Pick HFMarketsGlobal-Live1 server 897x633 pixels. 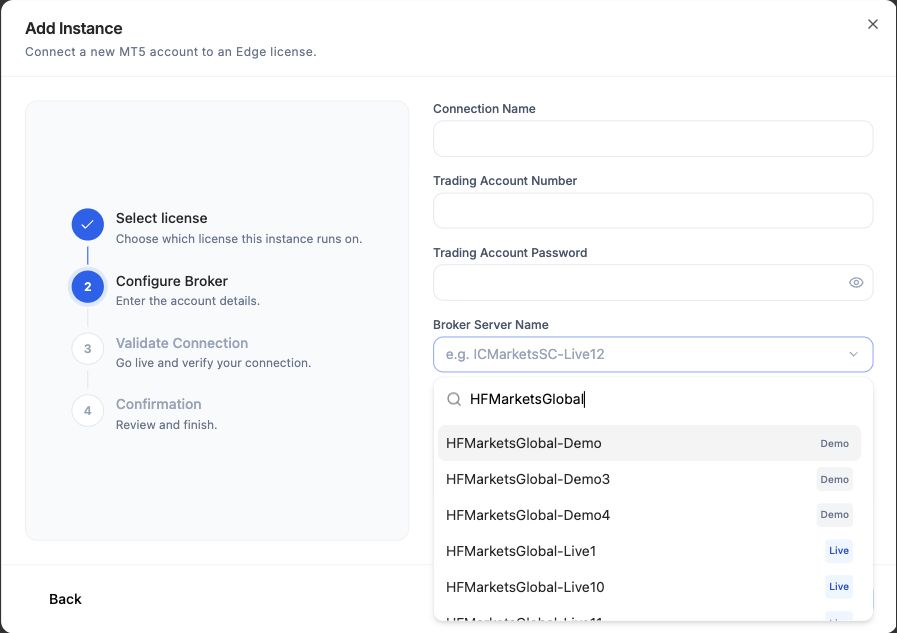click(649, 551)
